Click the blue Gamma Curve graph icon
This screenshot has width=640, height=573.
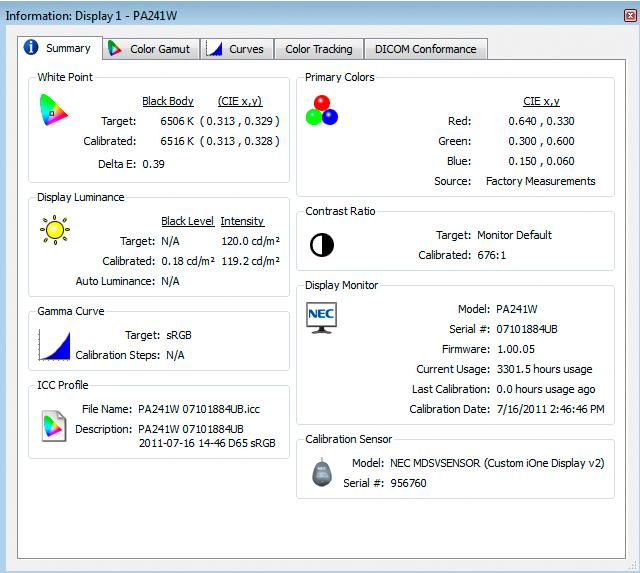pyautogui.click(x=54, y=346)
